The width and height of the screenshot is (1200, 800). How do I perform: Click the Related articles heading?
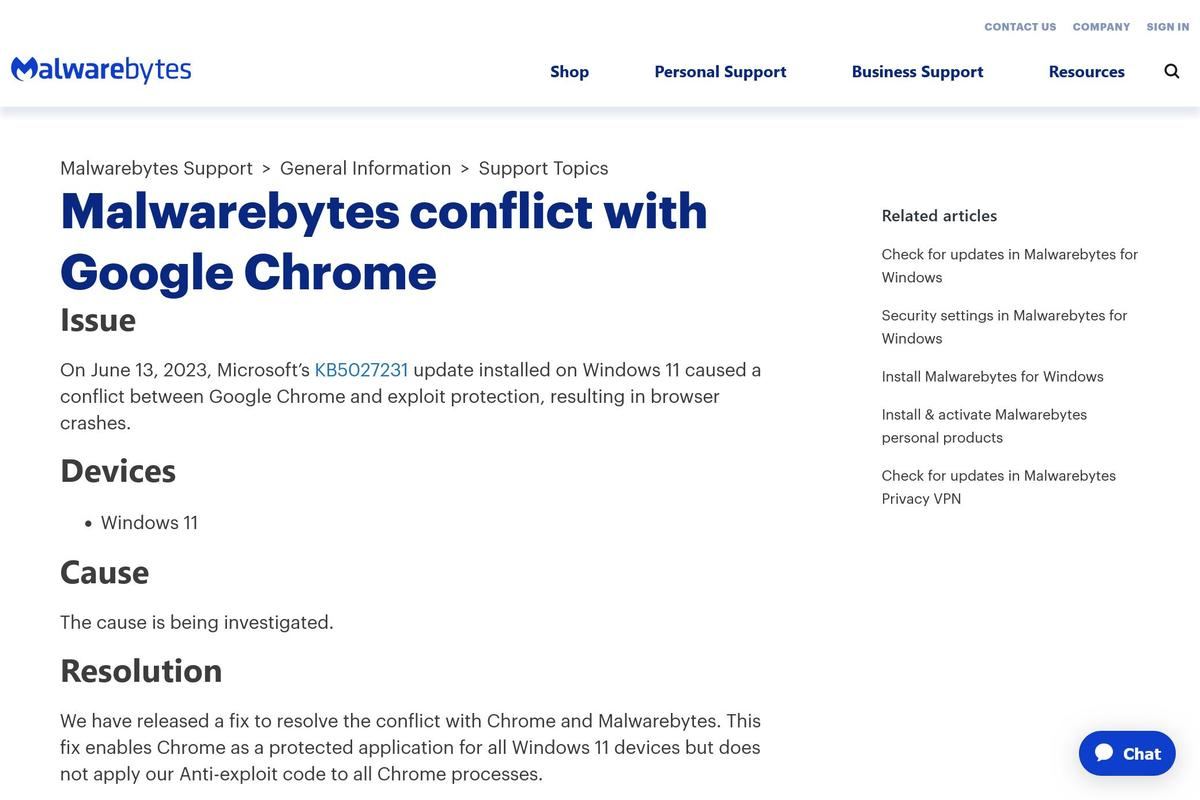tap(939, 216)
